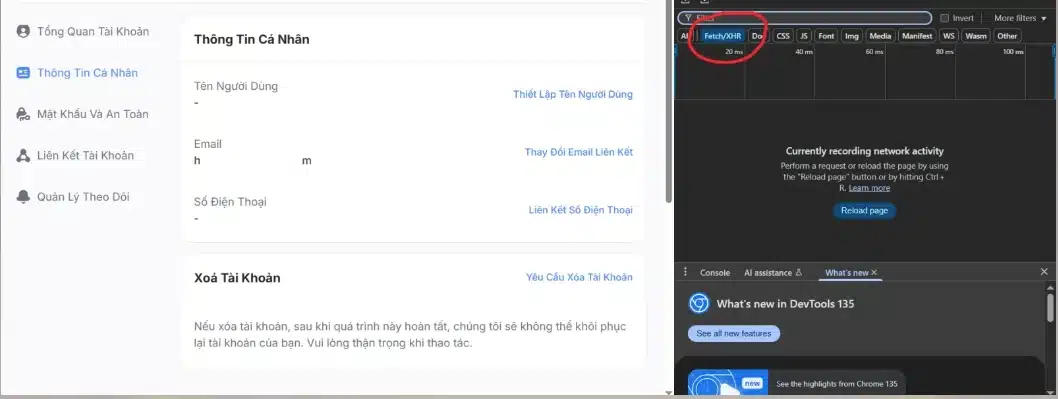Select the Manifest filter chip
The height and width of the screenshot is (399, 1058).
coord(917,36)
